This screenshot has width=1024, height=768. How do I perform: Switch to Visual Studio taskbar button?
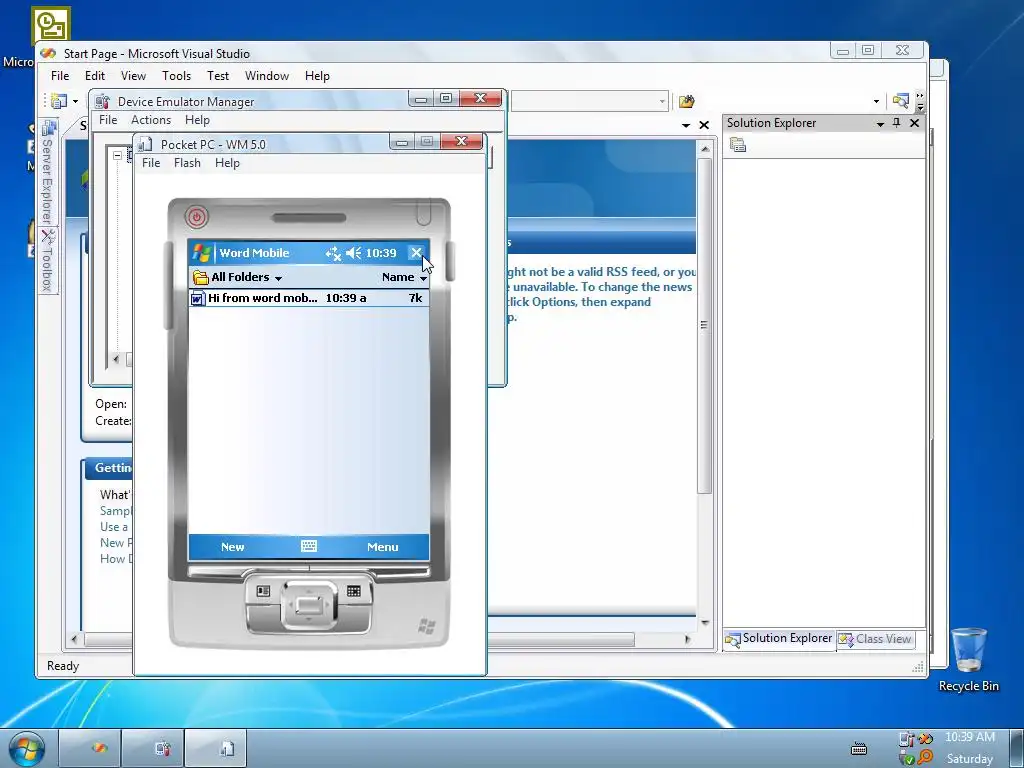[88, 748]
